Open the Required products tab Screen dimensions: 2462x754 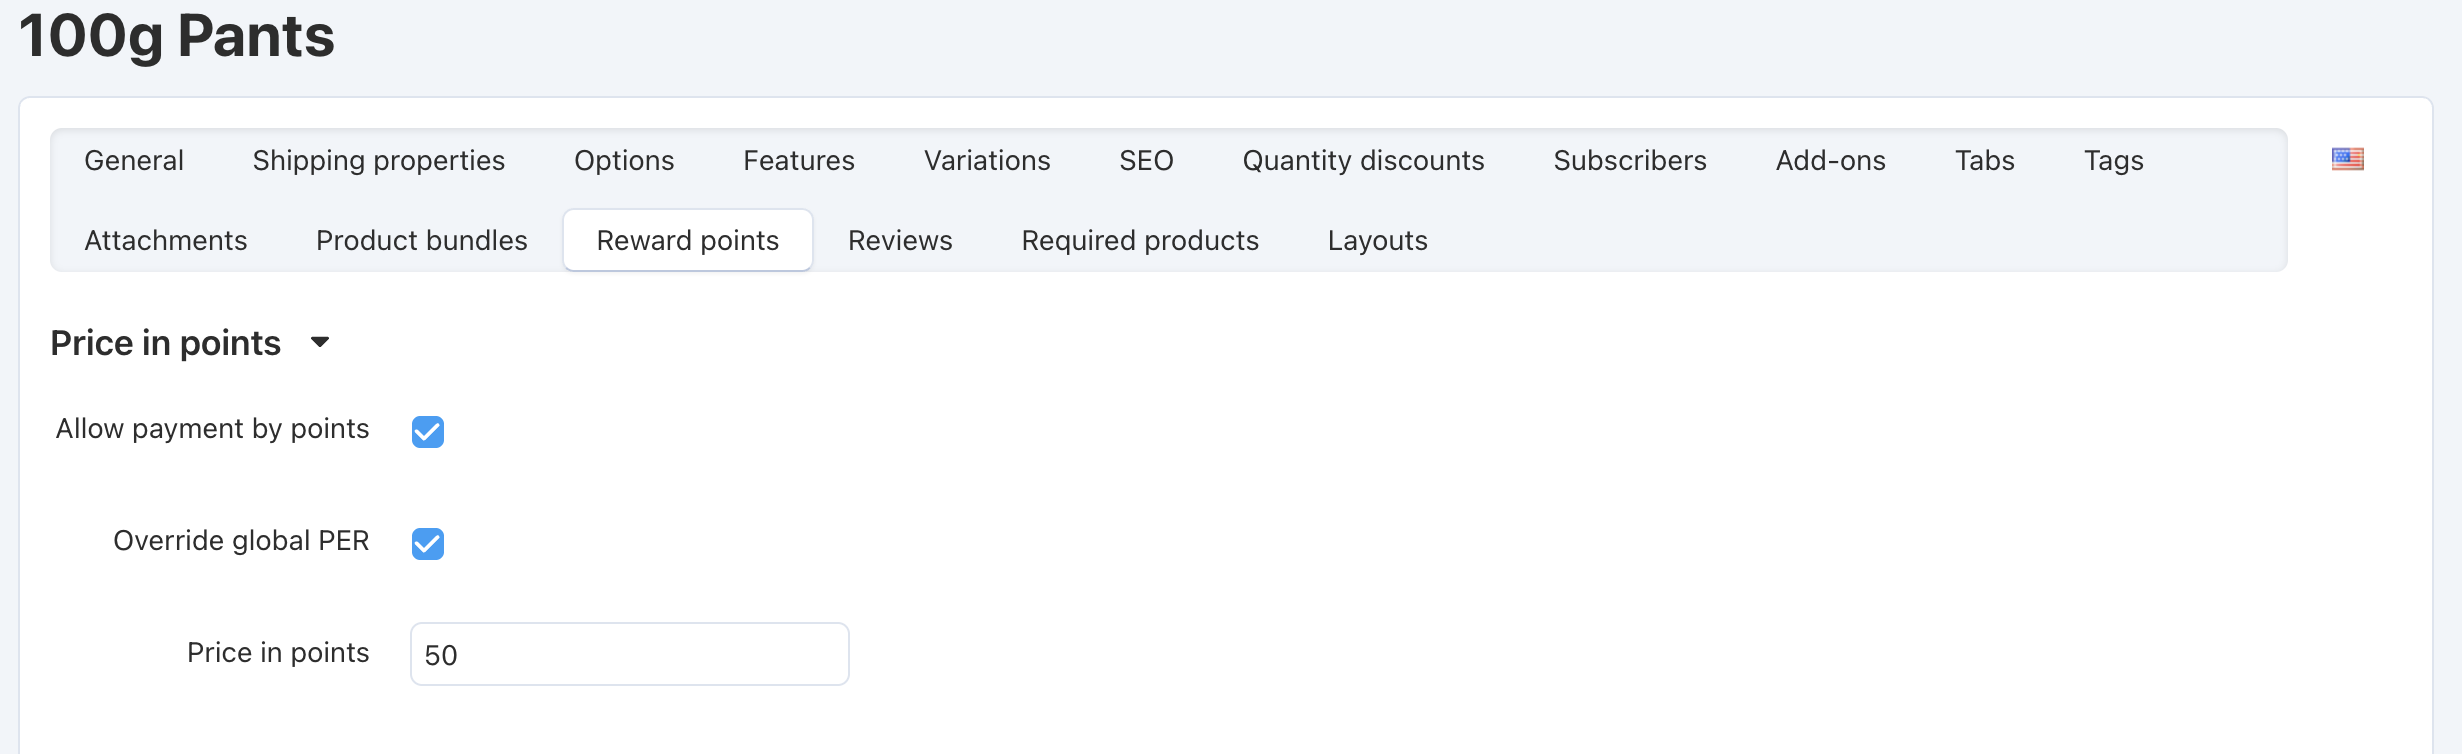1140,240
